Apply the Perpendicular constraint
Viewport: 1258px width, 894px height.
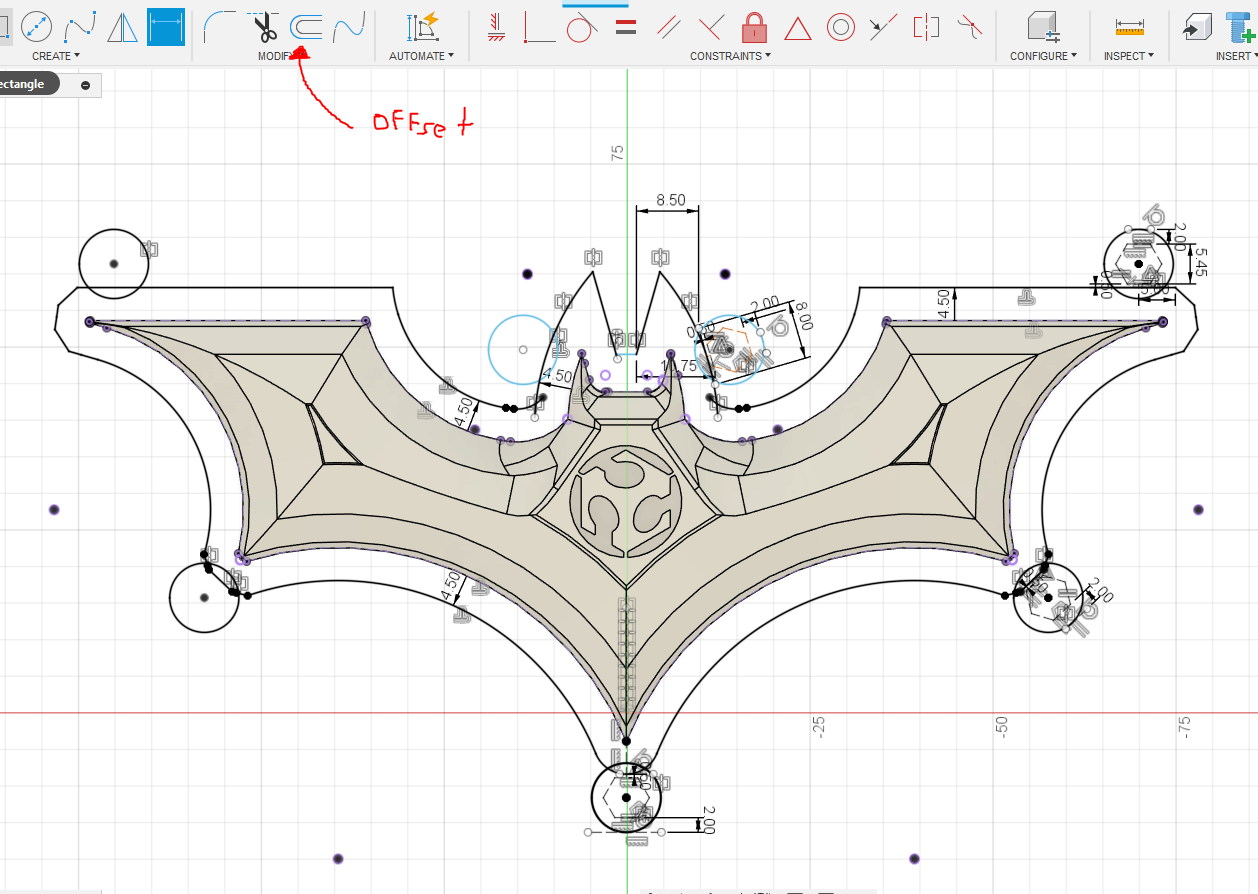[x=712, y=27]
